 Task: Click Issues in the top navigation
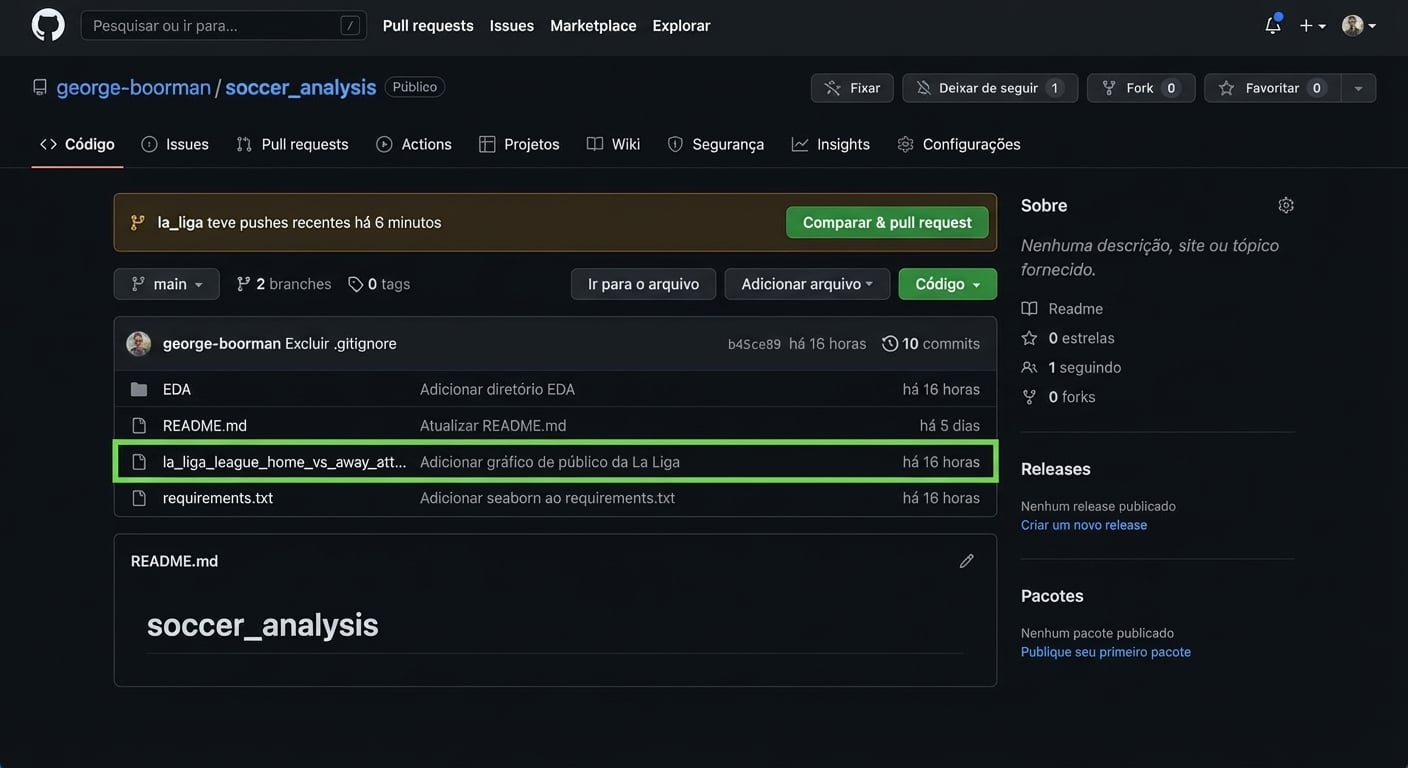click(x=512, y=26)
